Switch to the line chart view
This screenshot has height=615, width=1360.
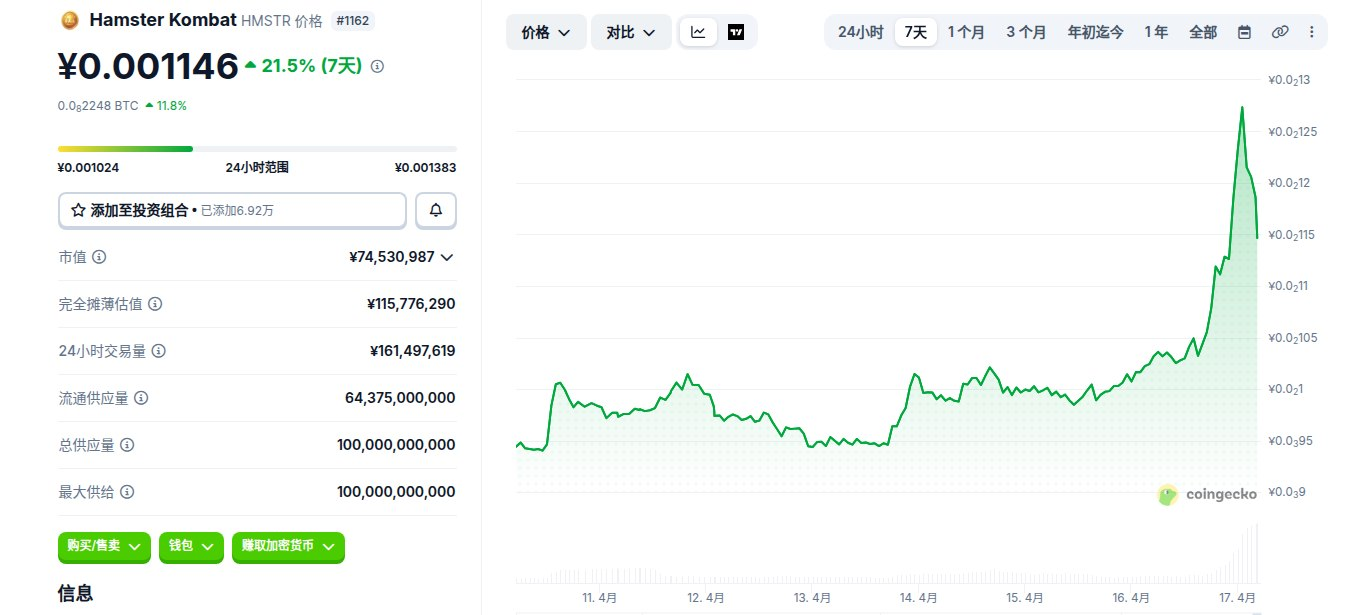pyautogui.click(x=698, y=32)
